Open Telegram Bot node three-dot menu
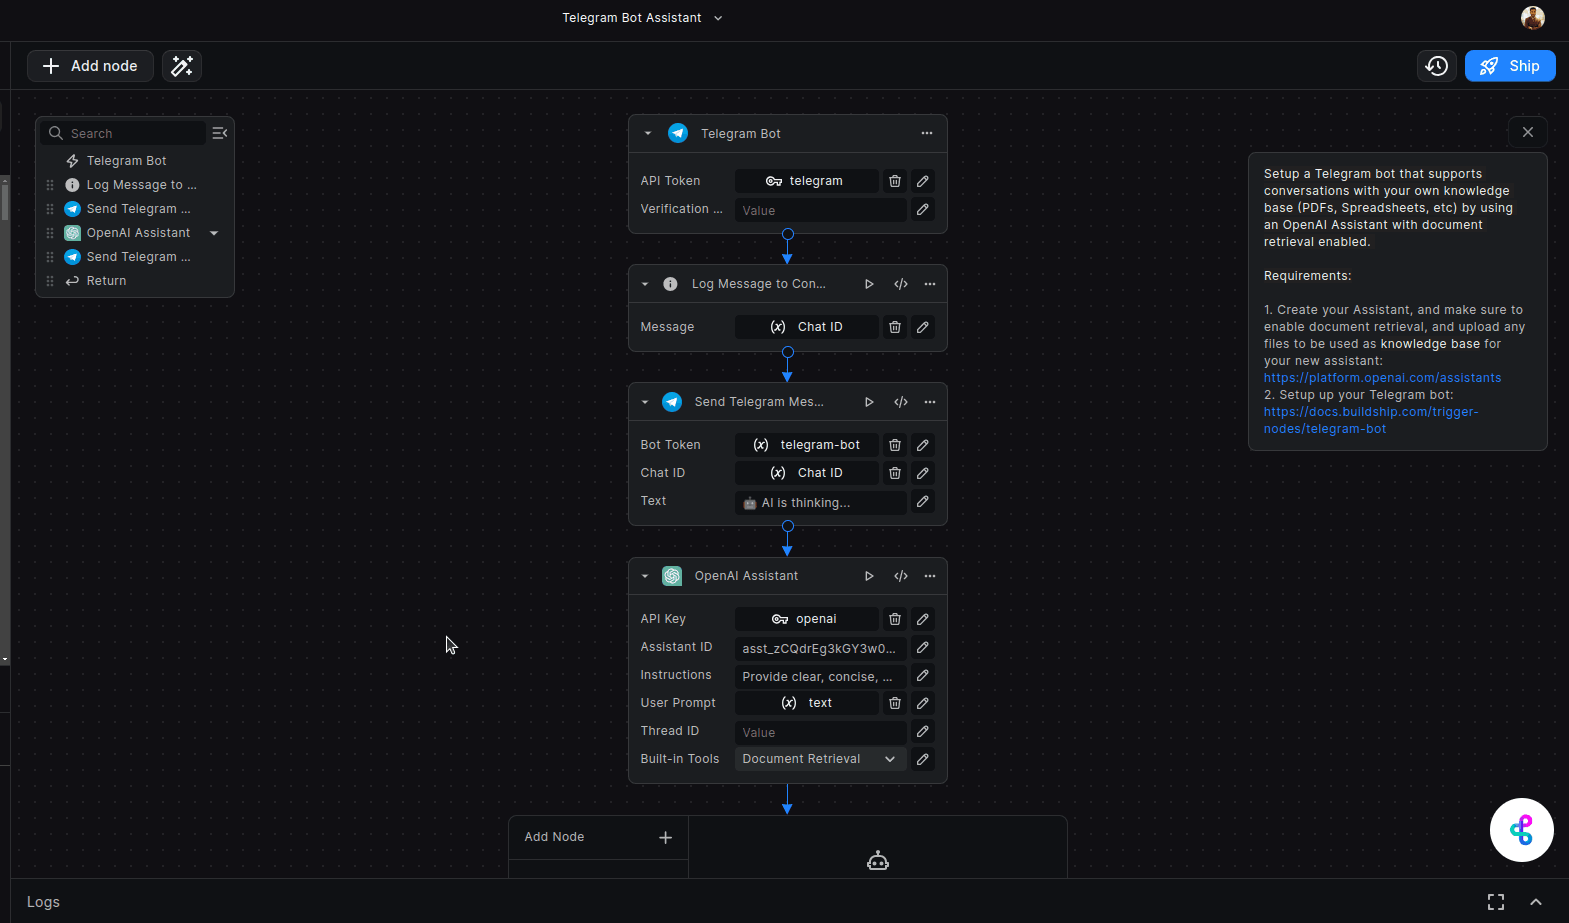The image size is (1569, 923). pyautogui.click(x=927, y=133)
